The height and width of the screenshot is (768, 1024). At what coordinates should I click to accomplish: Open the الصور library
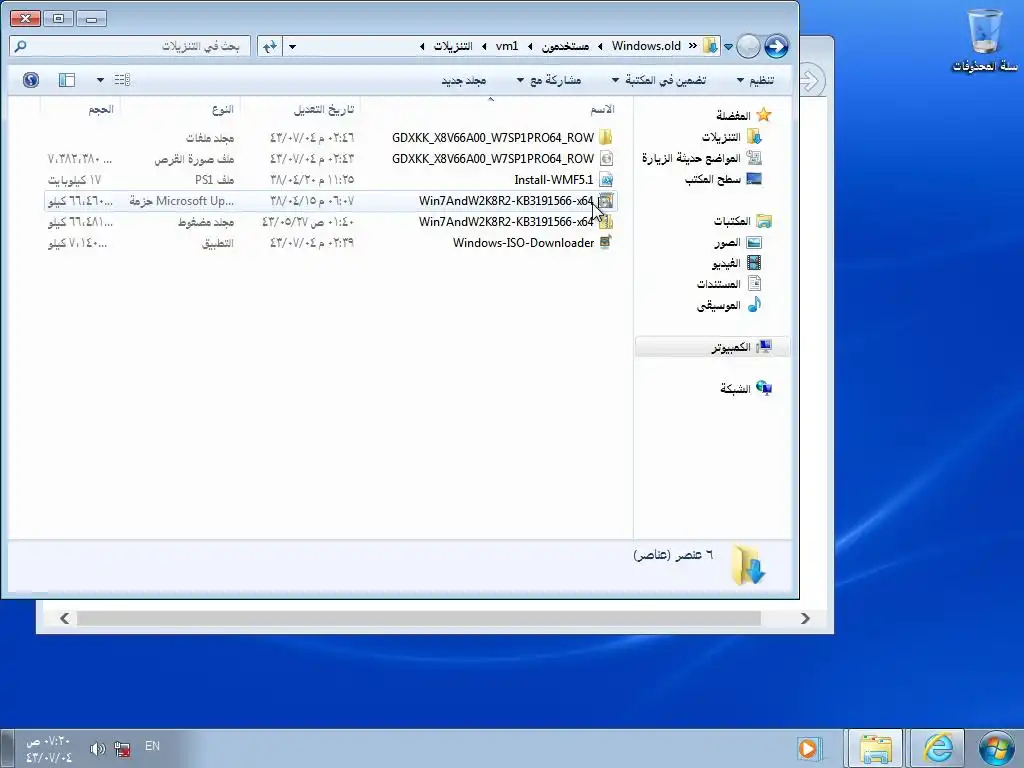(x=727, y=242)
